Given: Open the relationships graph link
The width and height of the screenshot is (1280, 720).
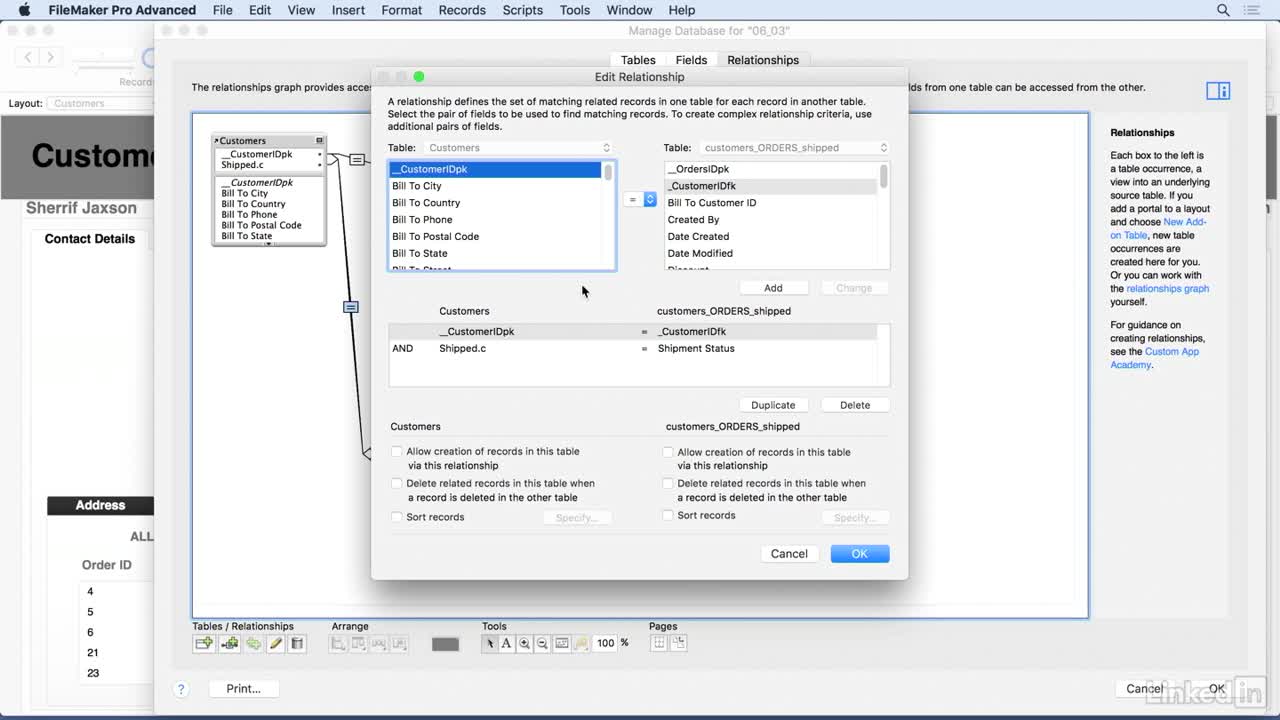Looking at the screenshot, I should [1168, 288].
